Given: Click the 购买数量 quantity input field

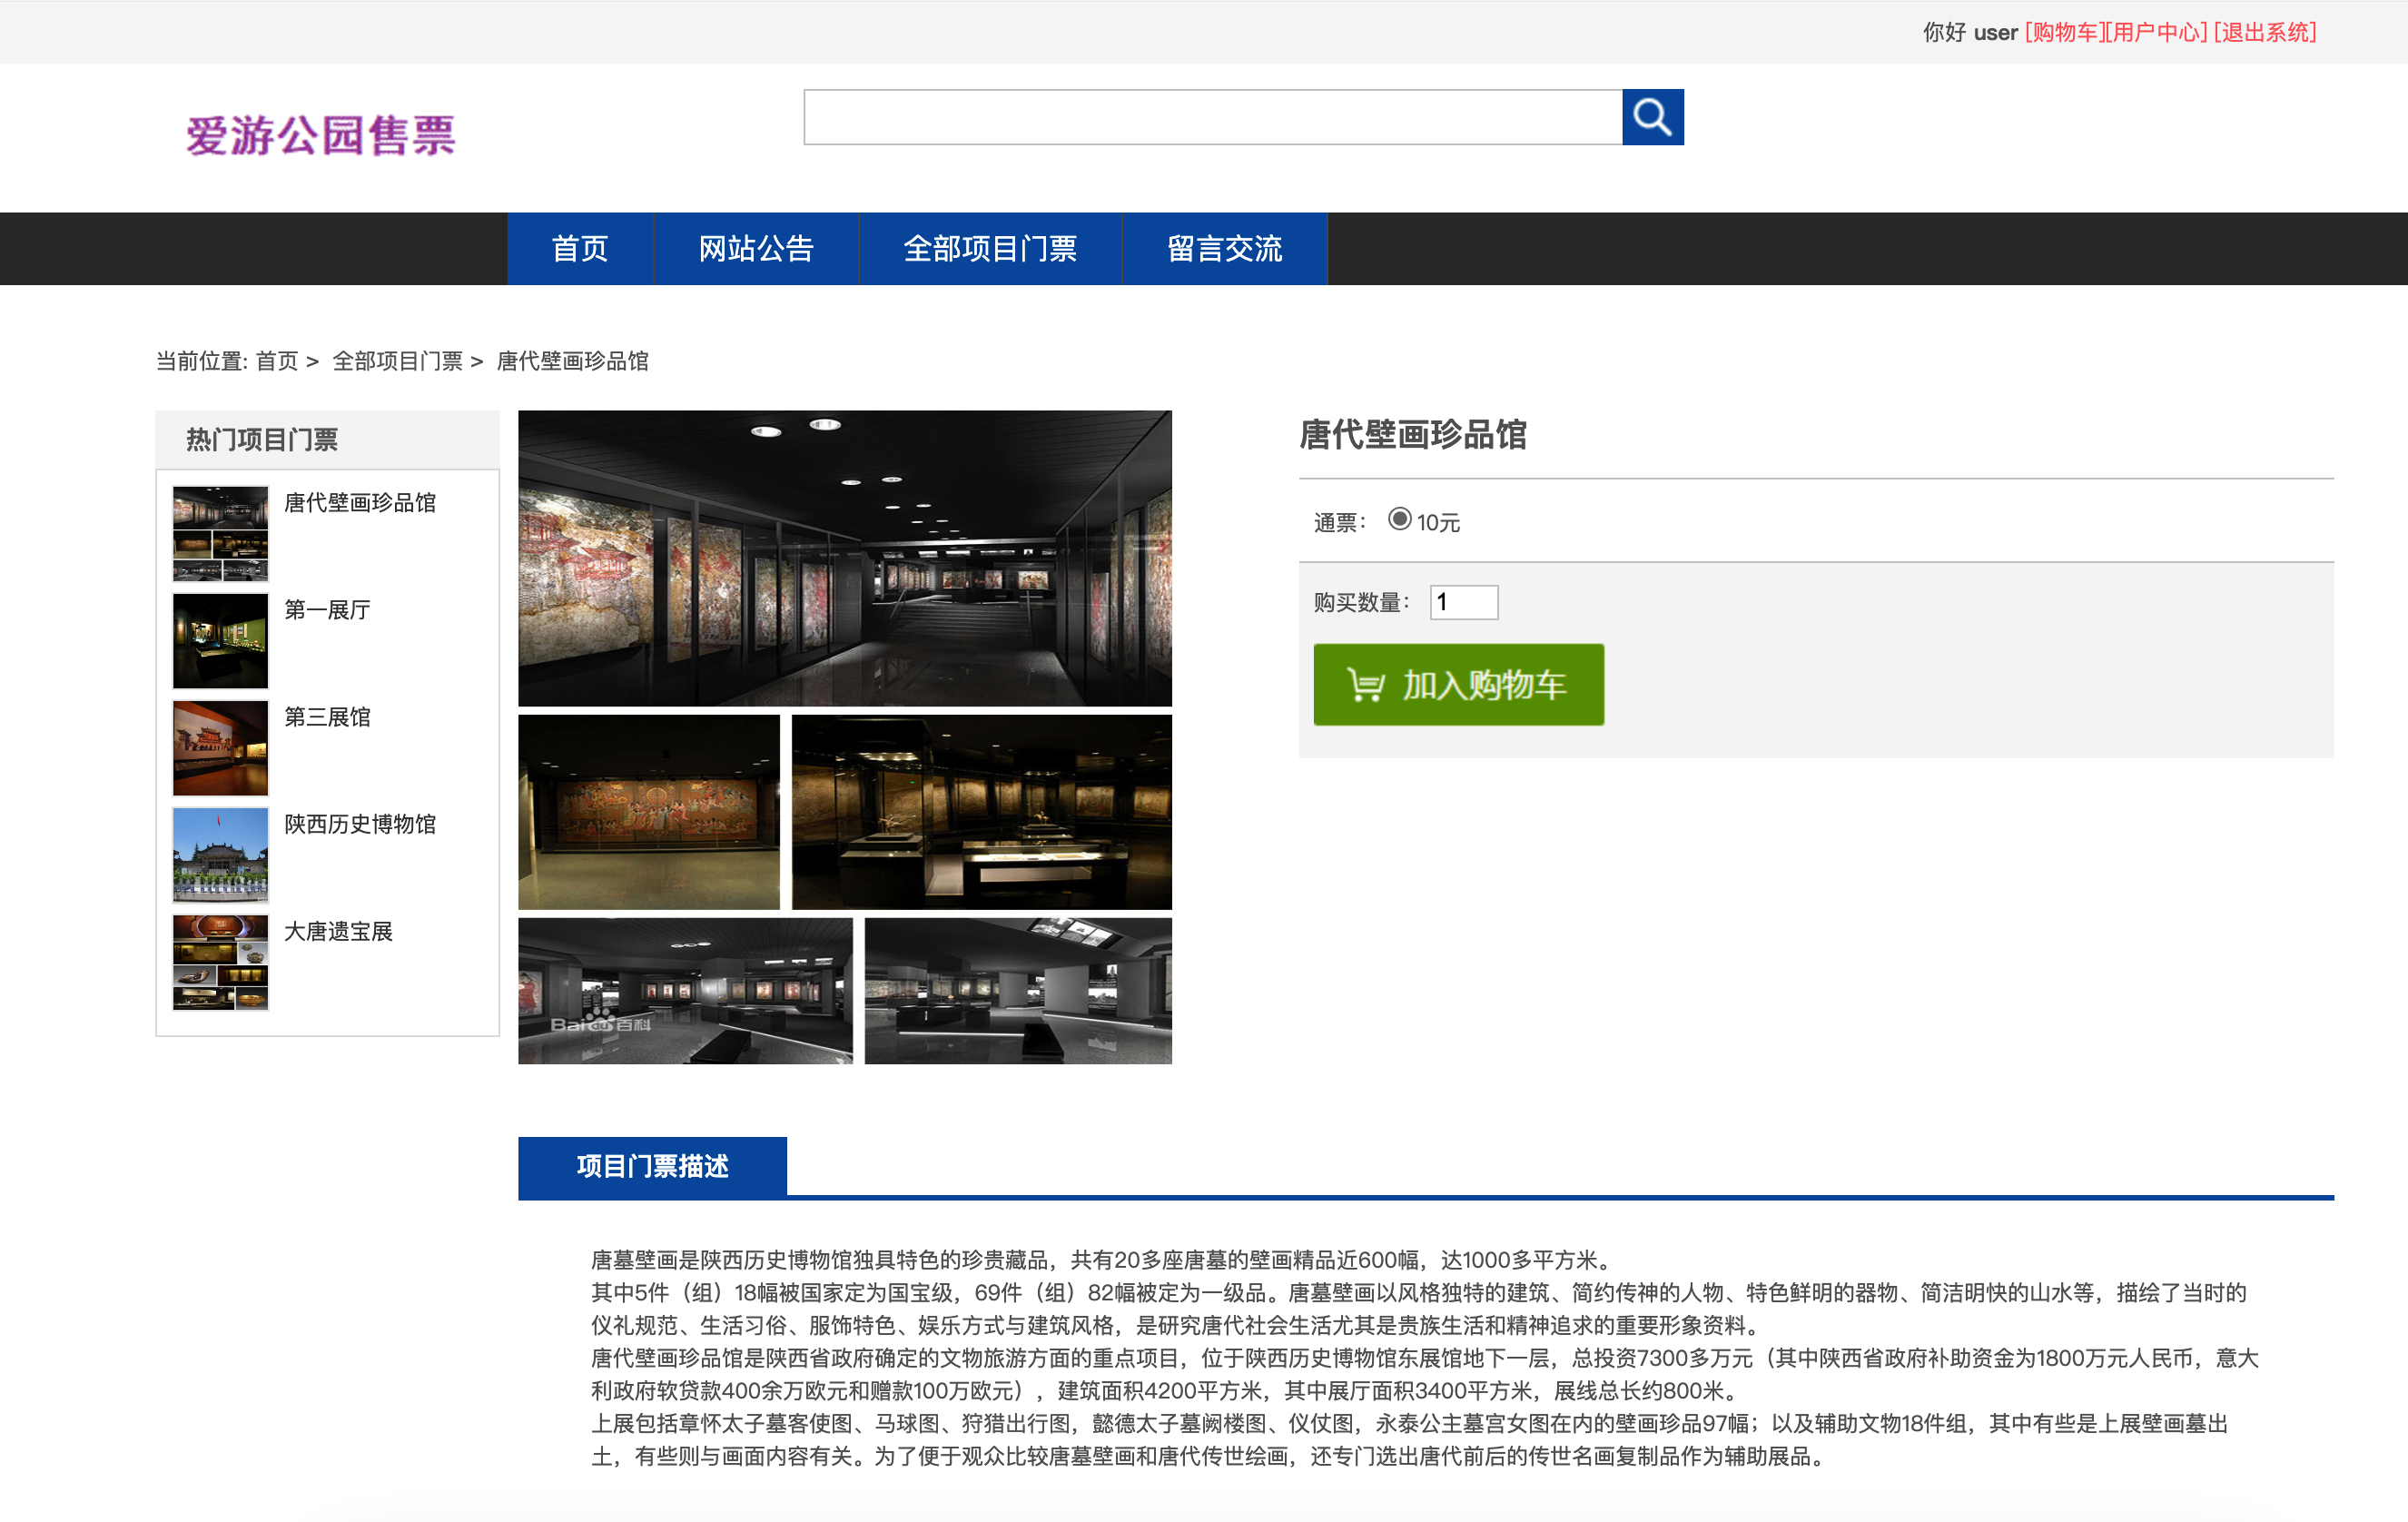Looking at the screenshot, I should (x=1463, y=602).
